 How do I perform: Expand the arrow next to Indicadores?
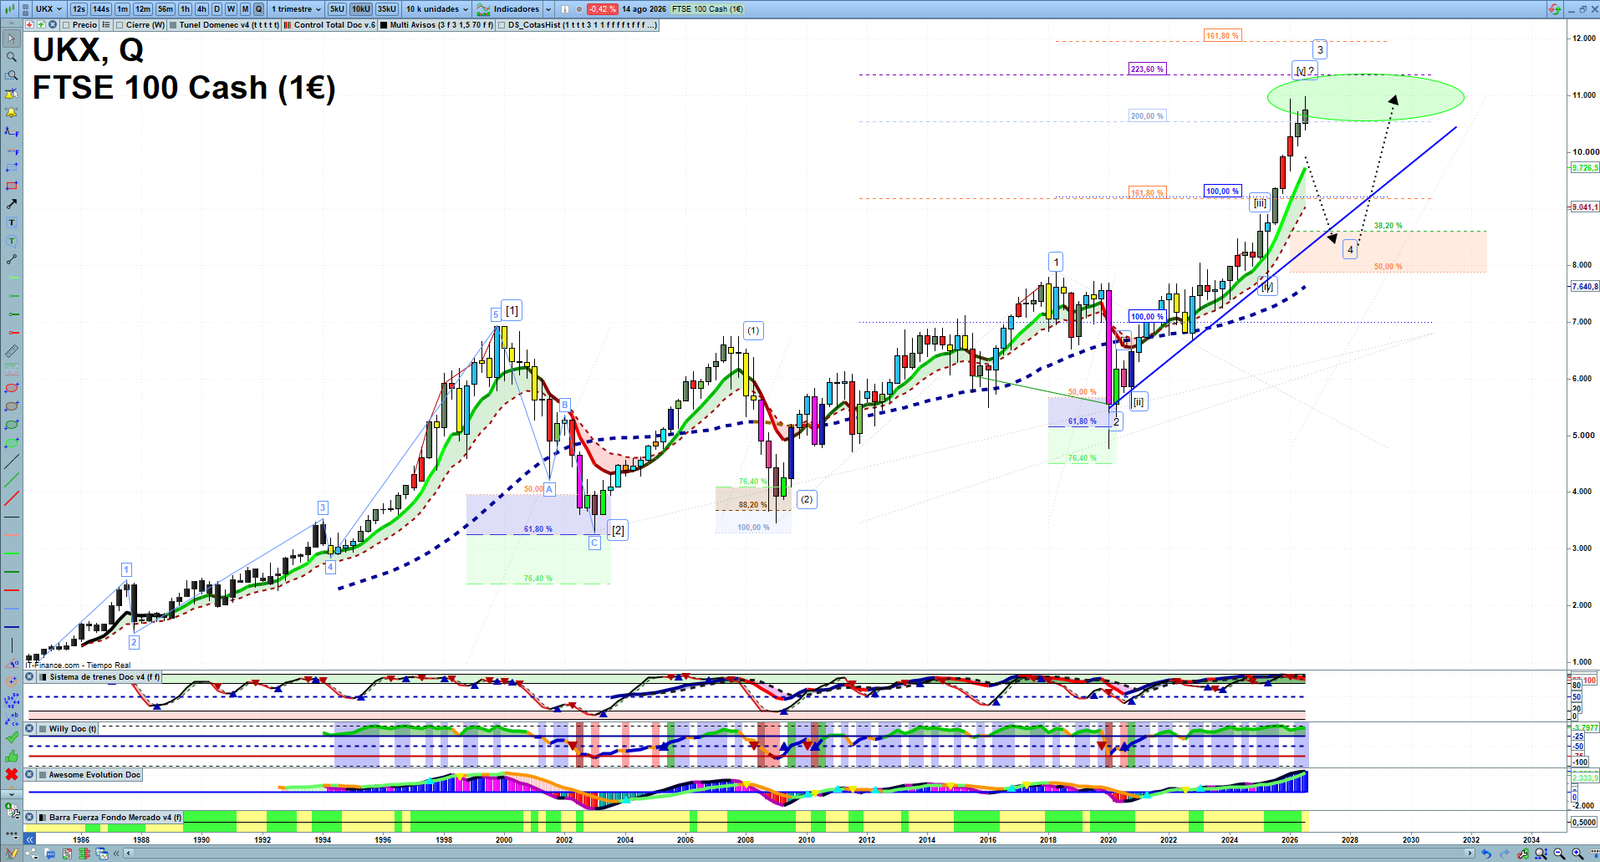click(548, 9)
